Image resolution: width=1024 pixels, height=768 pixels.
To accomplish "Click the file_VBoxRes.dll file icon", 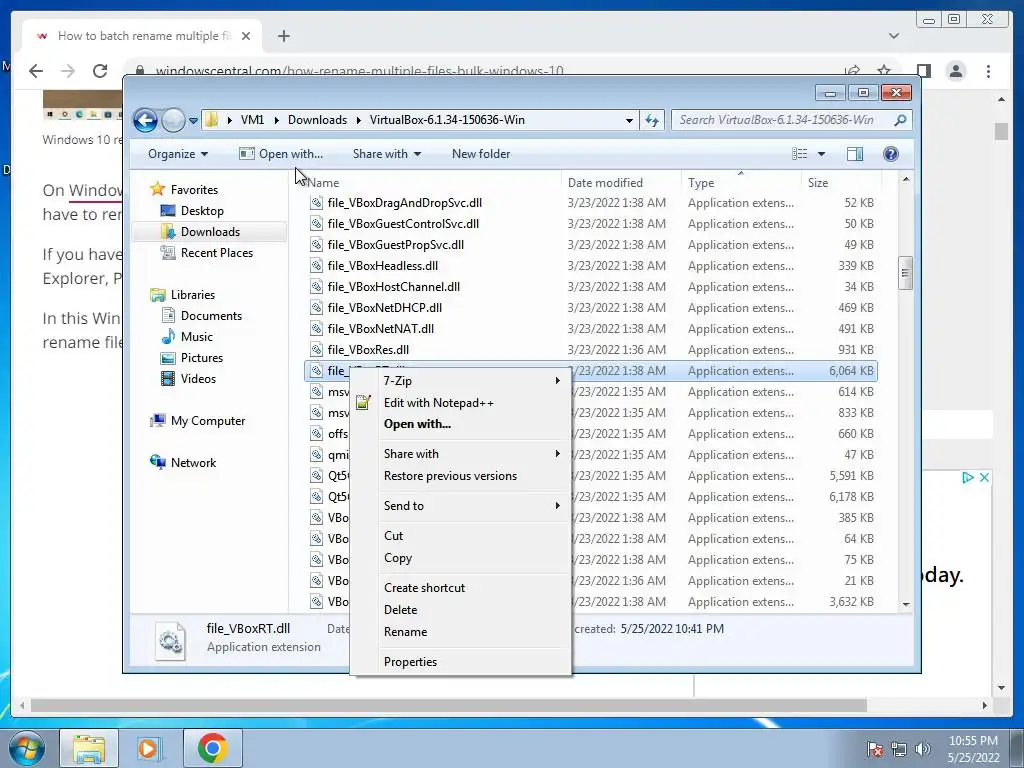I will click(x=316, y=349).
